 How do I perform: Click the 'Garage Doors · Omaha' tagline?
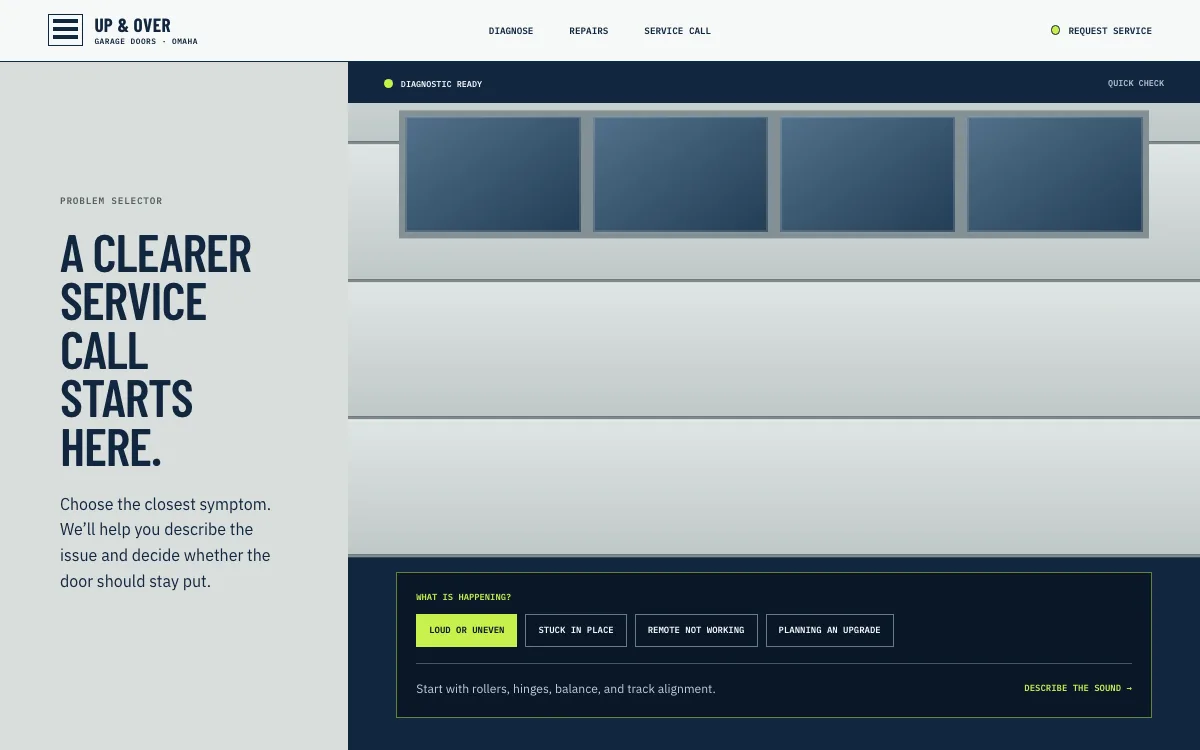tap(146, 42)
